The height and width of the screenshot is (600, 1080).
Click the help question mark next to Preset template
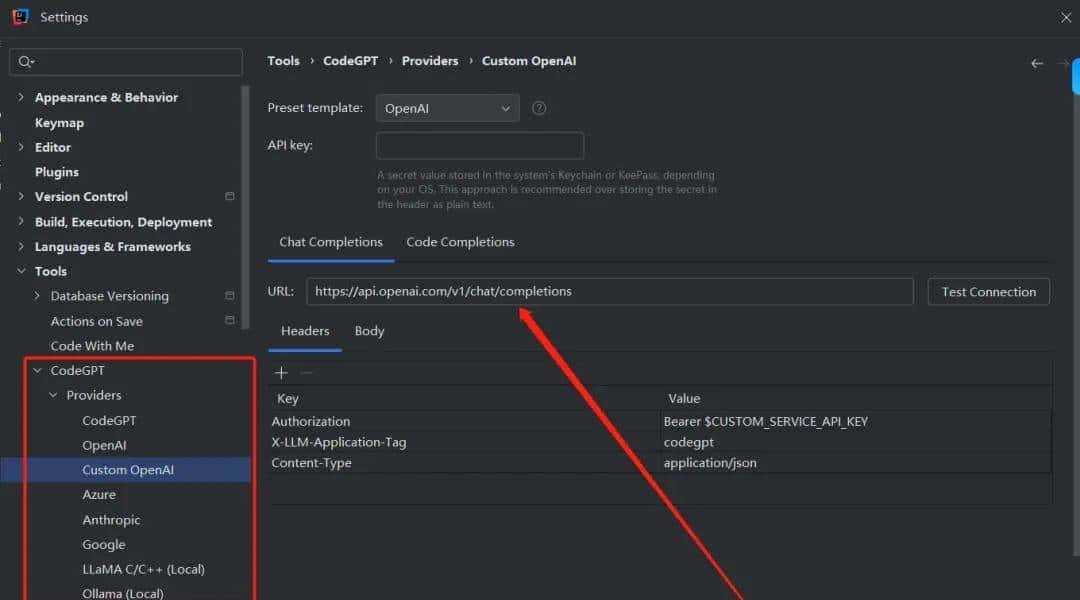click(539, 108)
